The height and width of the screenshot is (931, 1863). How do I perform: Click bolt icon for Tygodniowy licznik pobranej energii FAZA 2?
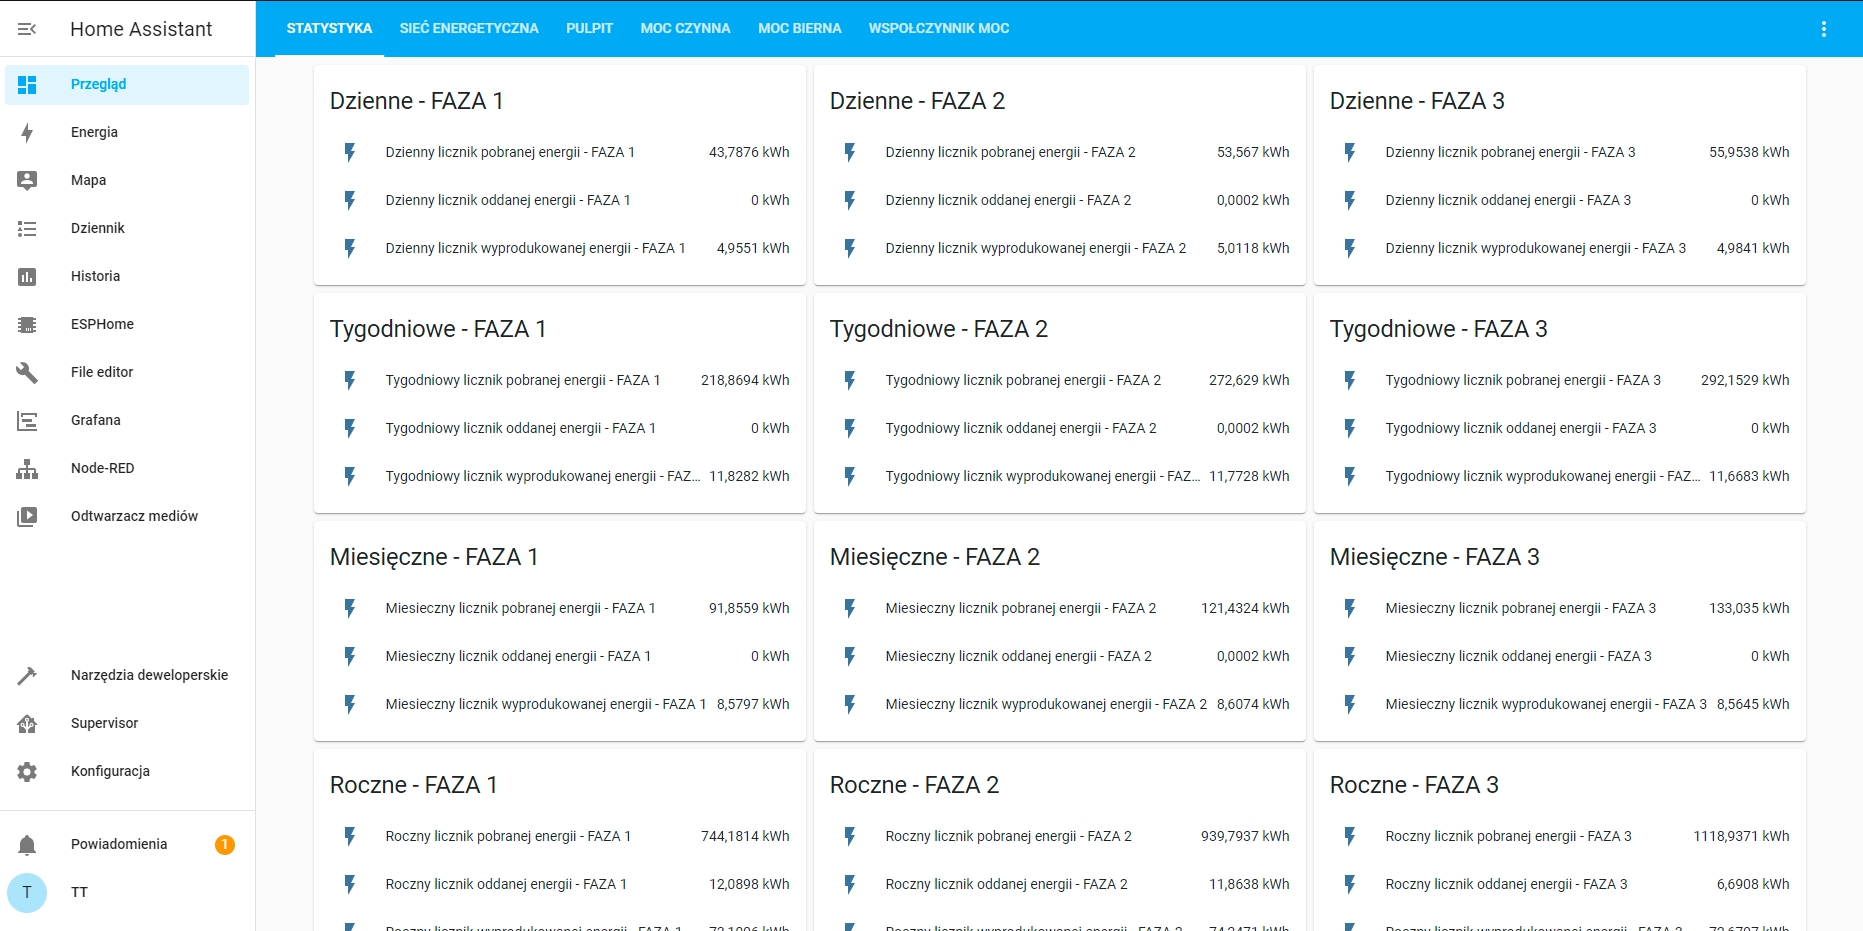(850, 380)
